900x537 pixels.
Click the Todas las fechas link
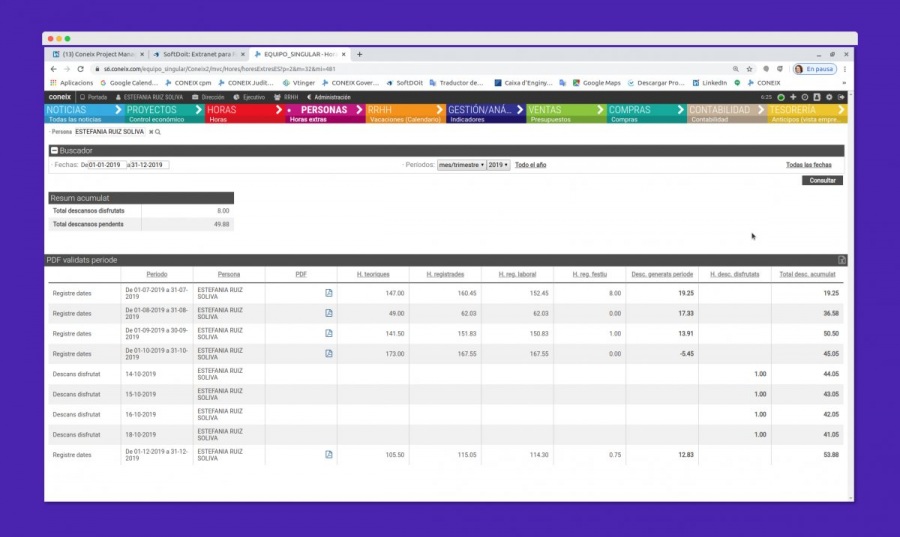coord(808,165)
